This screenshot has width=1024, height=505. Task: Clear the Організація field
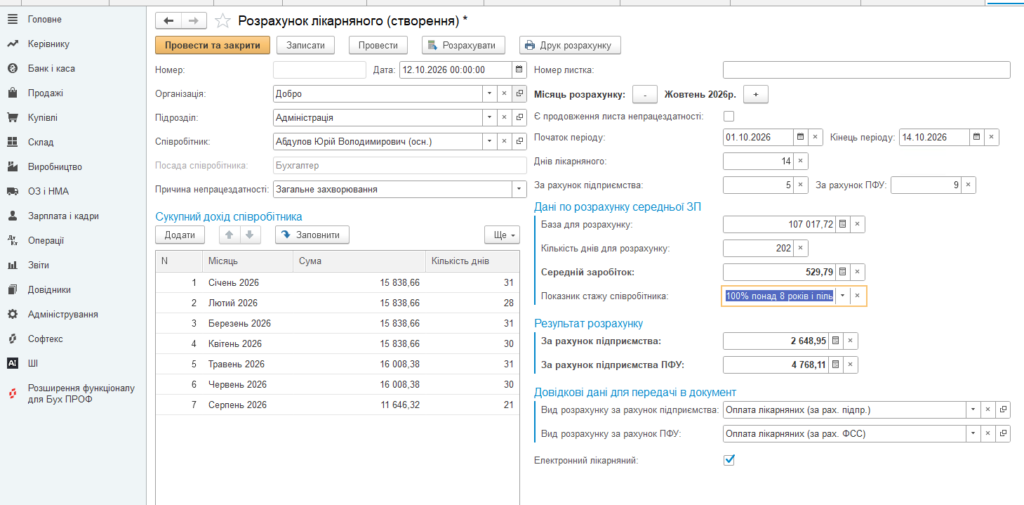tap(504, 94)
